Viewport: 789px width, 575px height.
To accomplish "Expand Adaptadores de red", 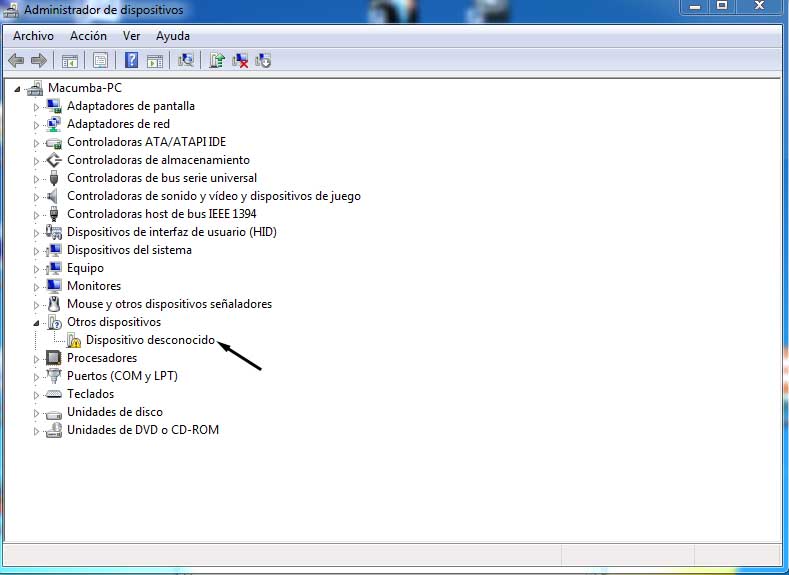I will (x=36, y=125).
